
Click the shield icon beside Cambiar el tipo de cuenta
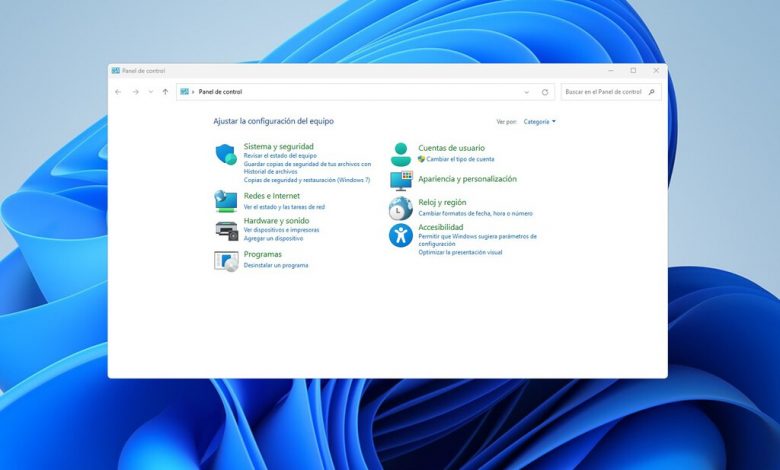[x=421, y=159]
